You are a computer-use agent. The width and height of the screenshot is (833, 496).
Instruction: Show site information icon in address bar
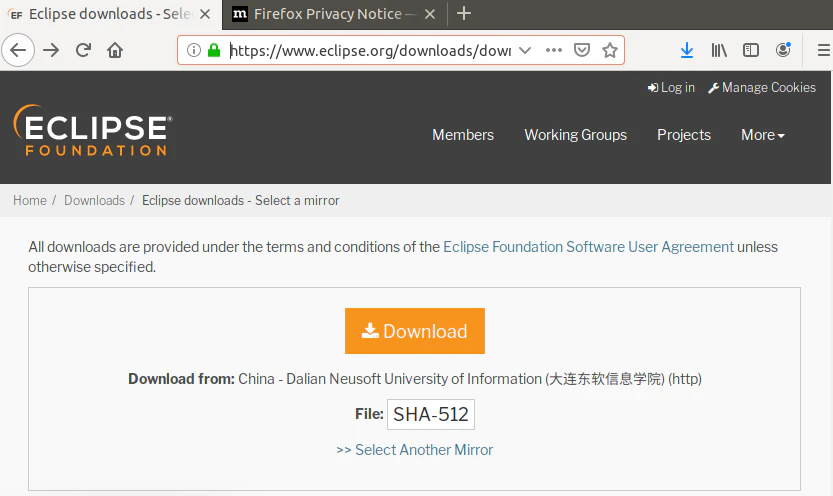[x=194, y=50]
